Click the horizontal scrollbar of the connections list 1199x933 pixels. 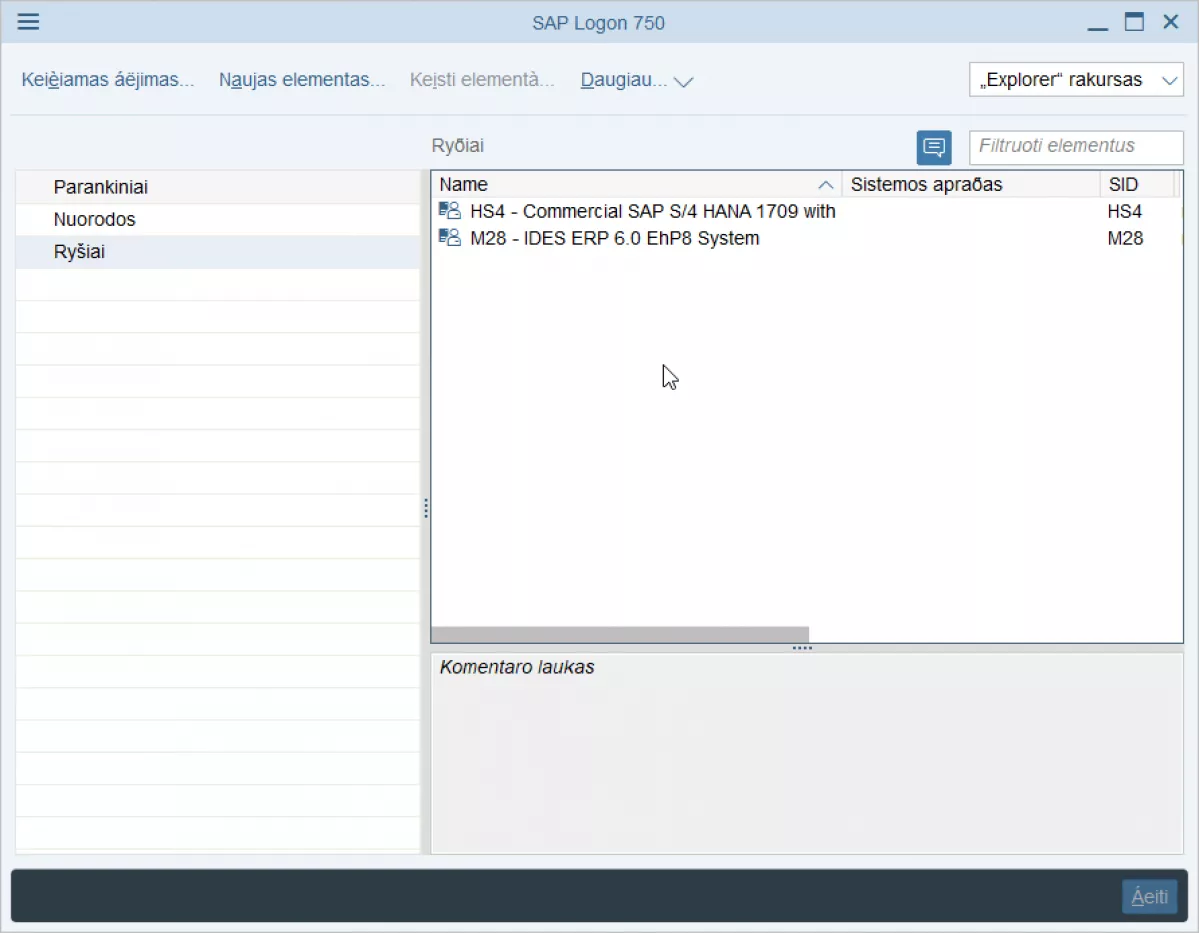coord(619,635)
